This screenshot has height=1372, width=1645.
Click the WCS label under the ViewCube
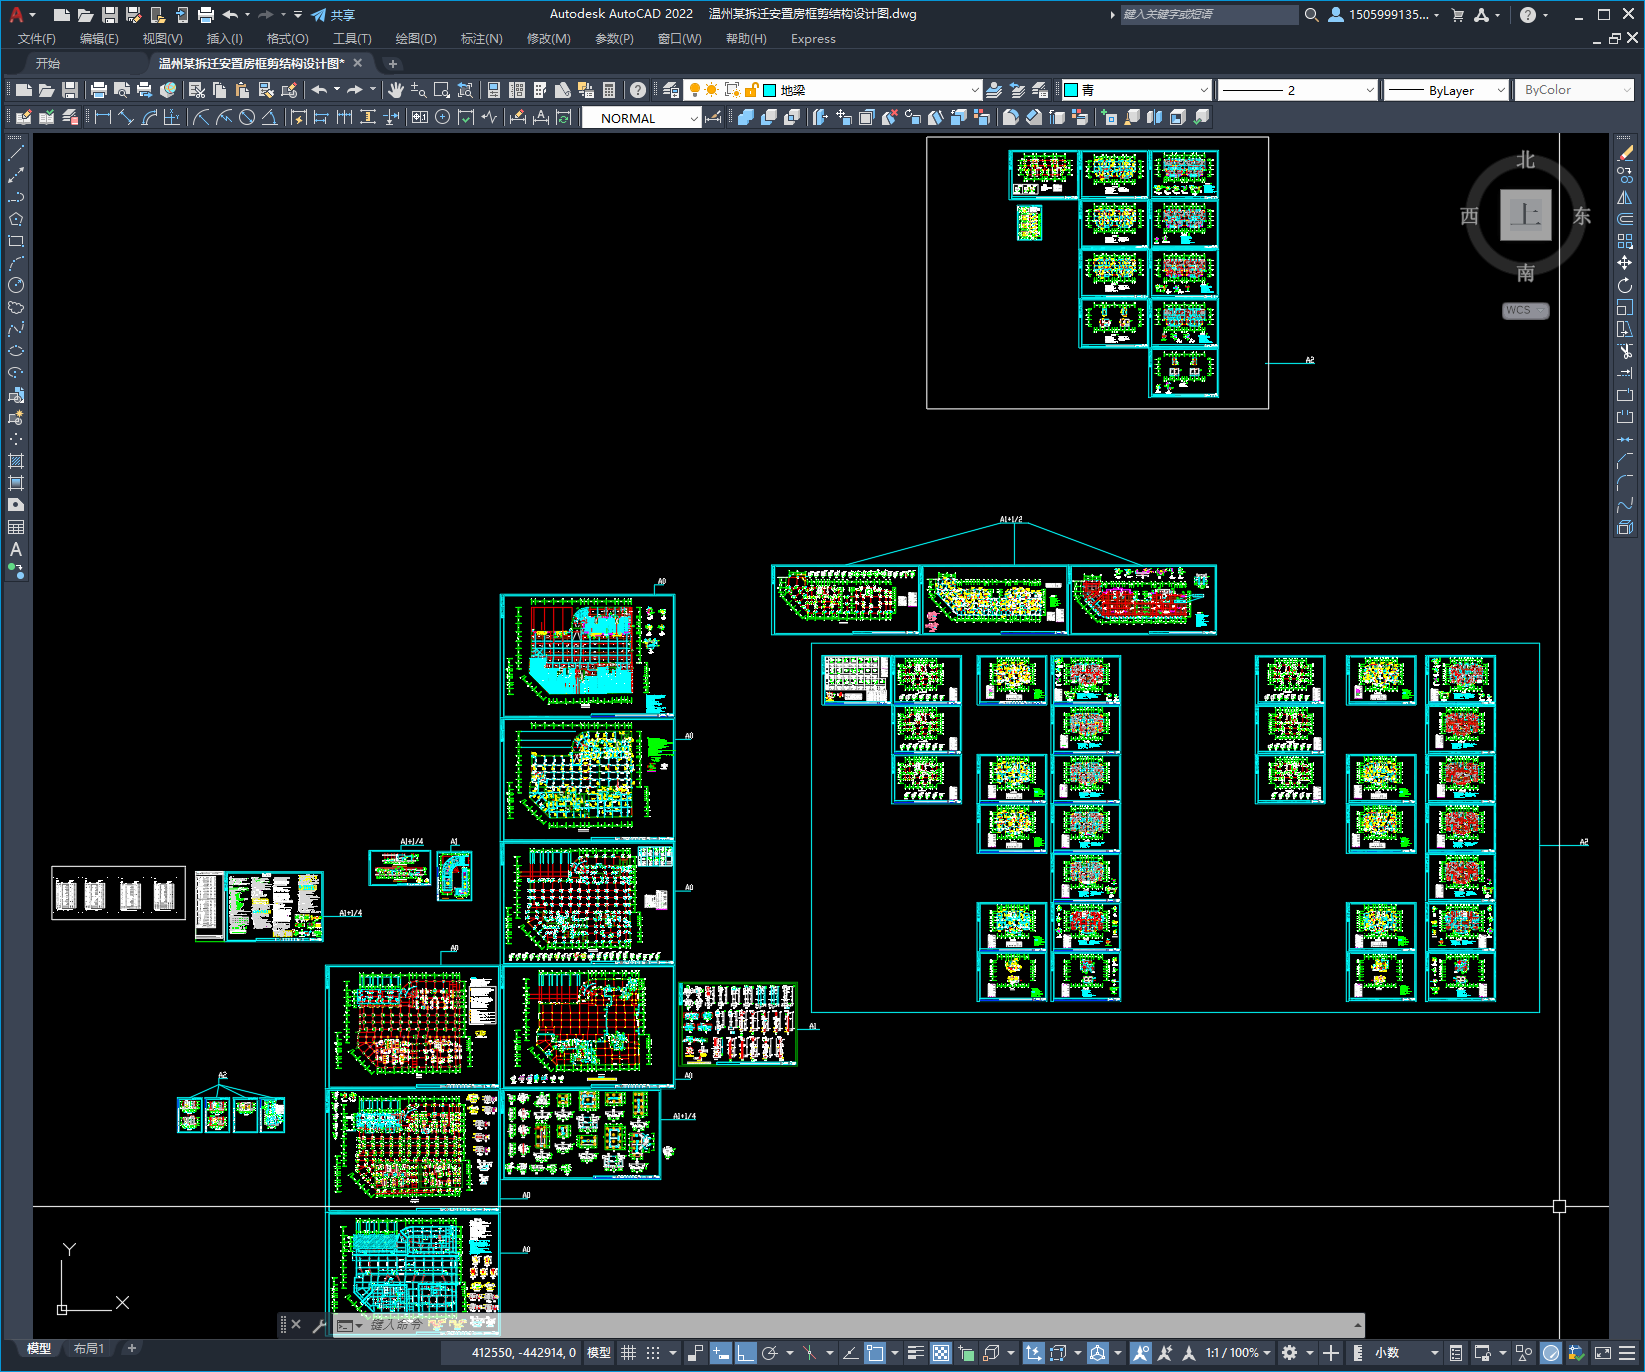1525,310
